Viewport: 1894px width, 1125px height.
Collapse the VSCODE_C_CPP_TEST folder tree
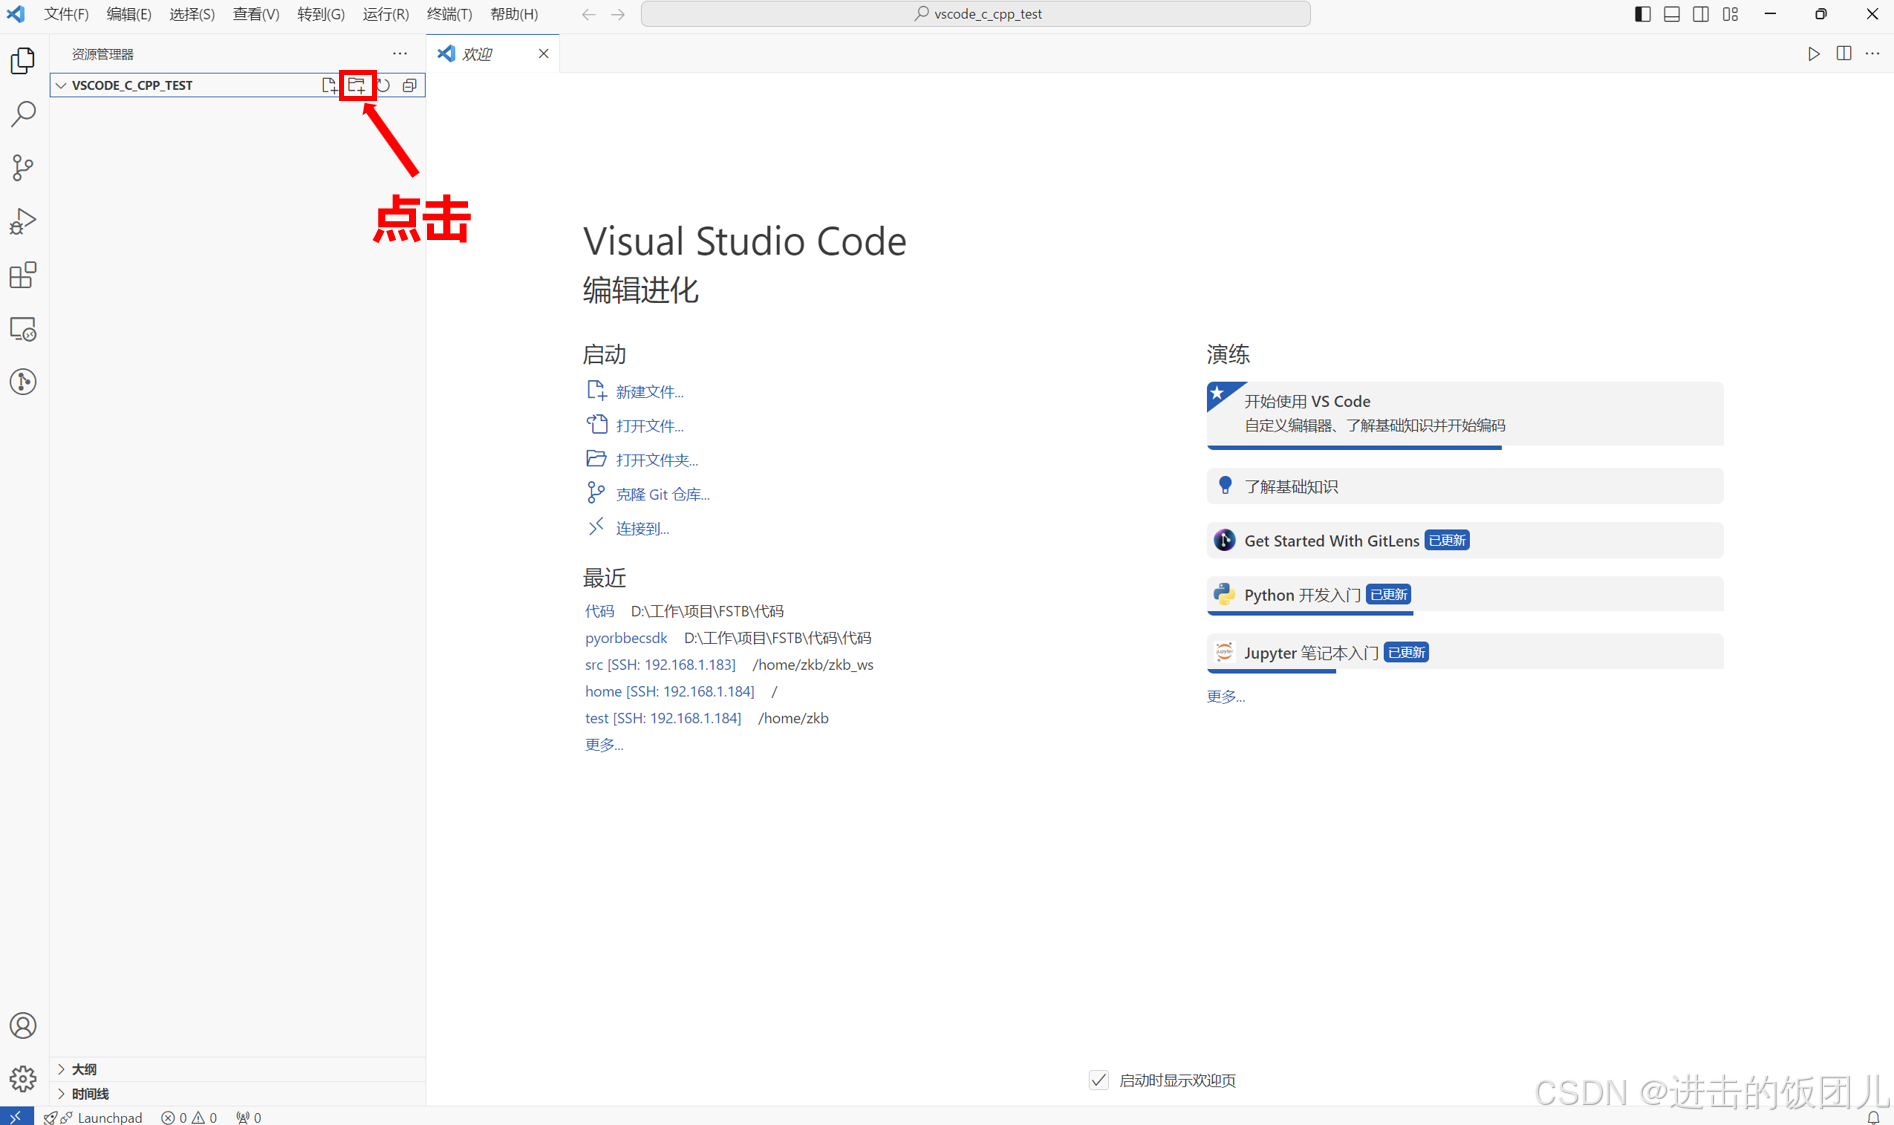pos(62,85)
